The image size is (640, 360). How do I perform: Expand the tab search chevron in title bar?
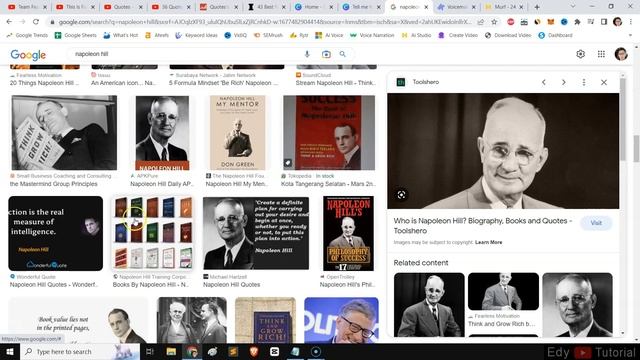[x=573, y=7]
